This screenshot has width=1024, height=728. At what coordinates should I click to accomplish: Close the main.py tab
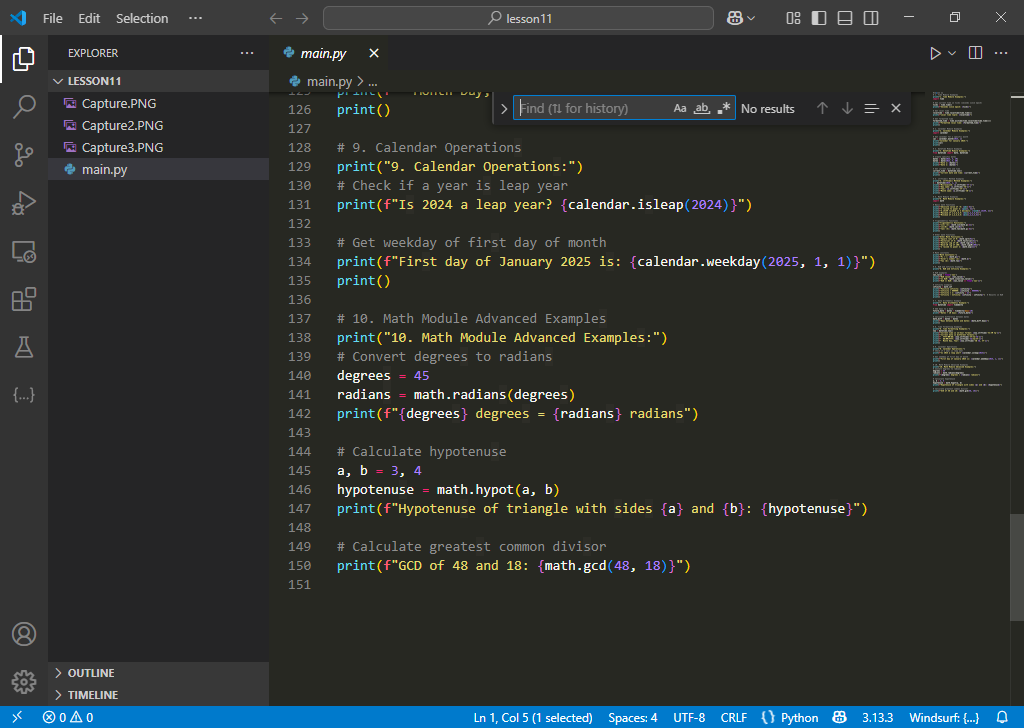coord(374,53)
